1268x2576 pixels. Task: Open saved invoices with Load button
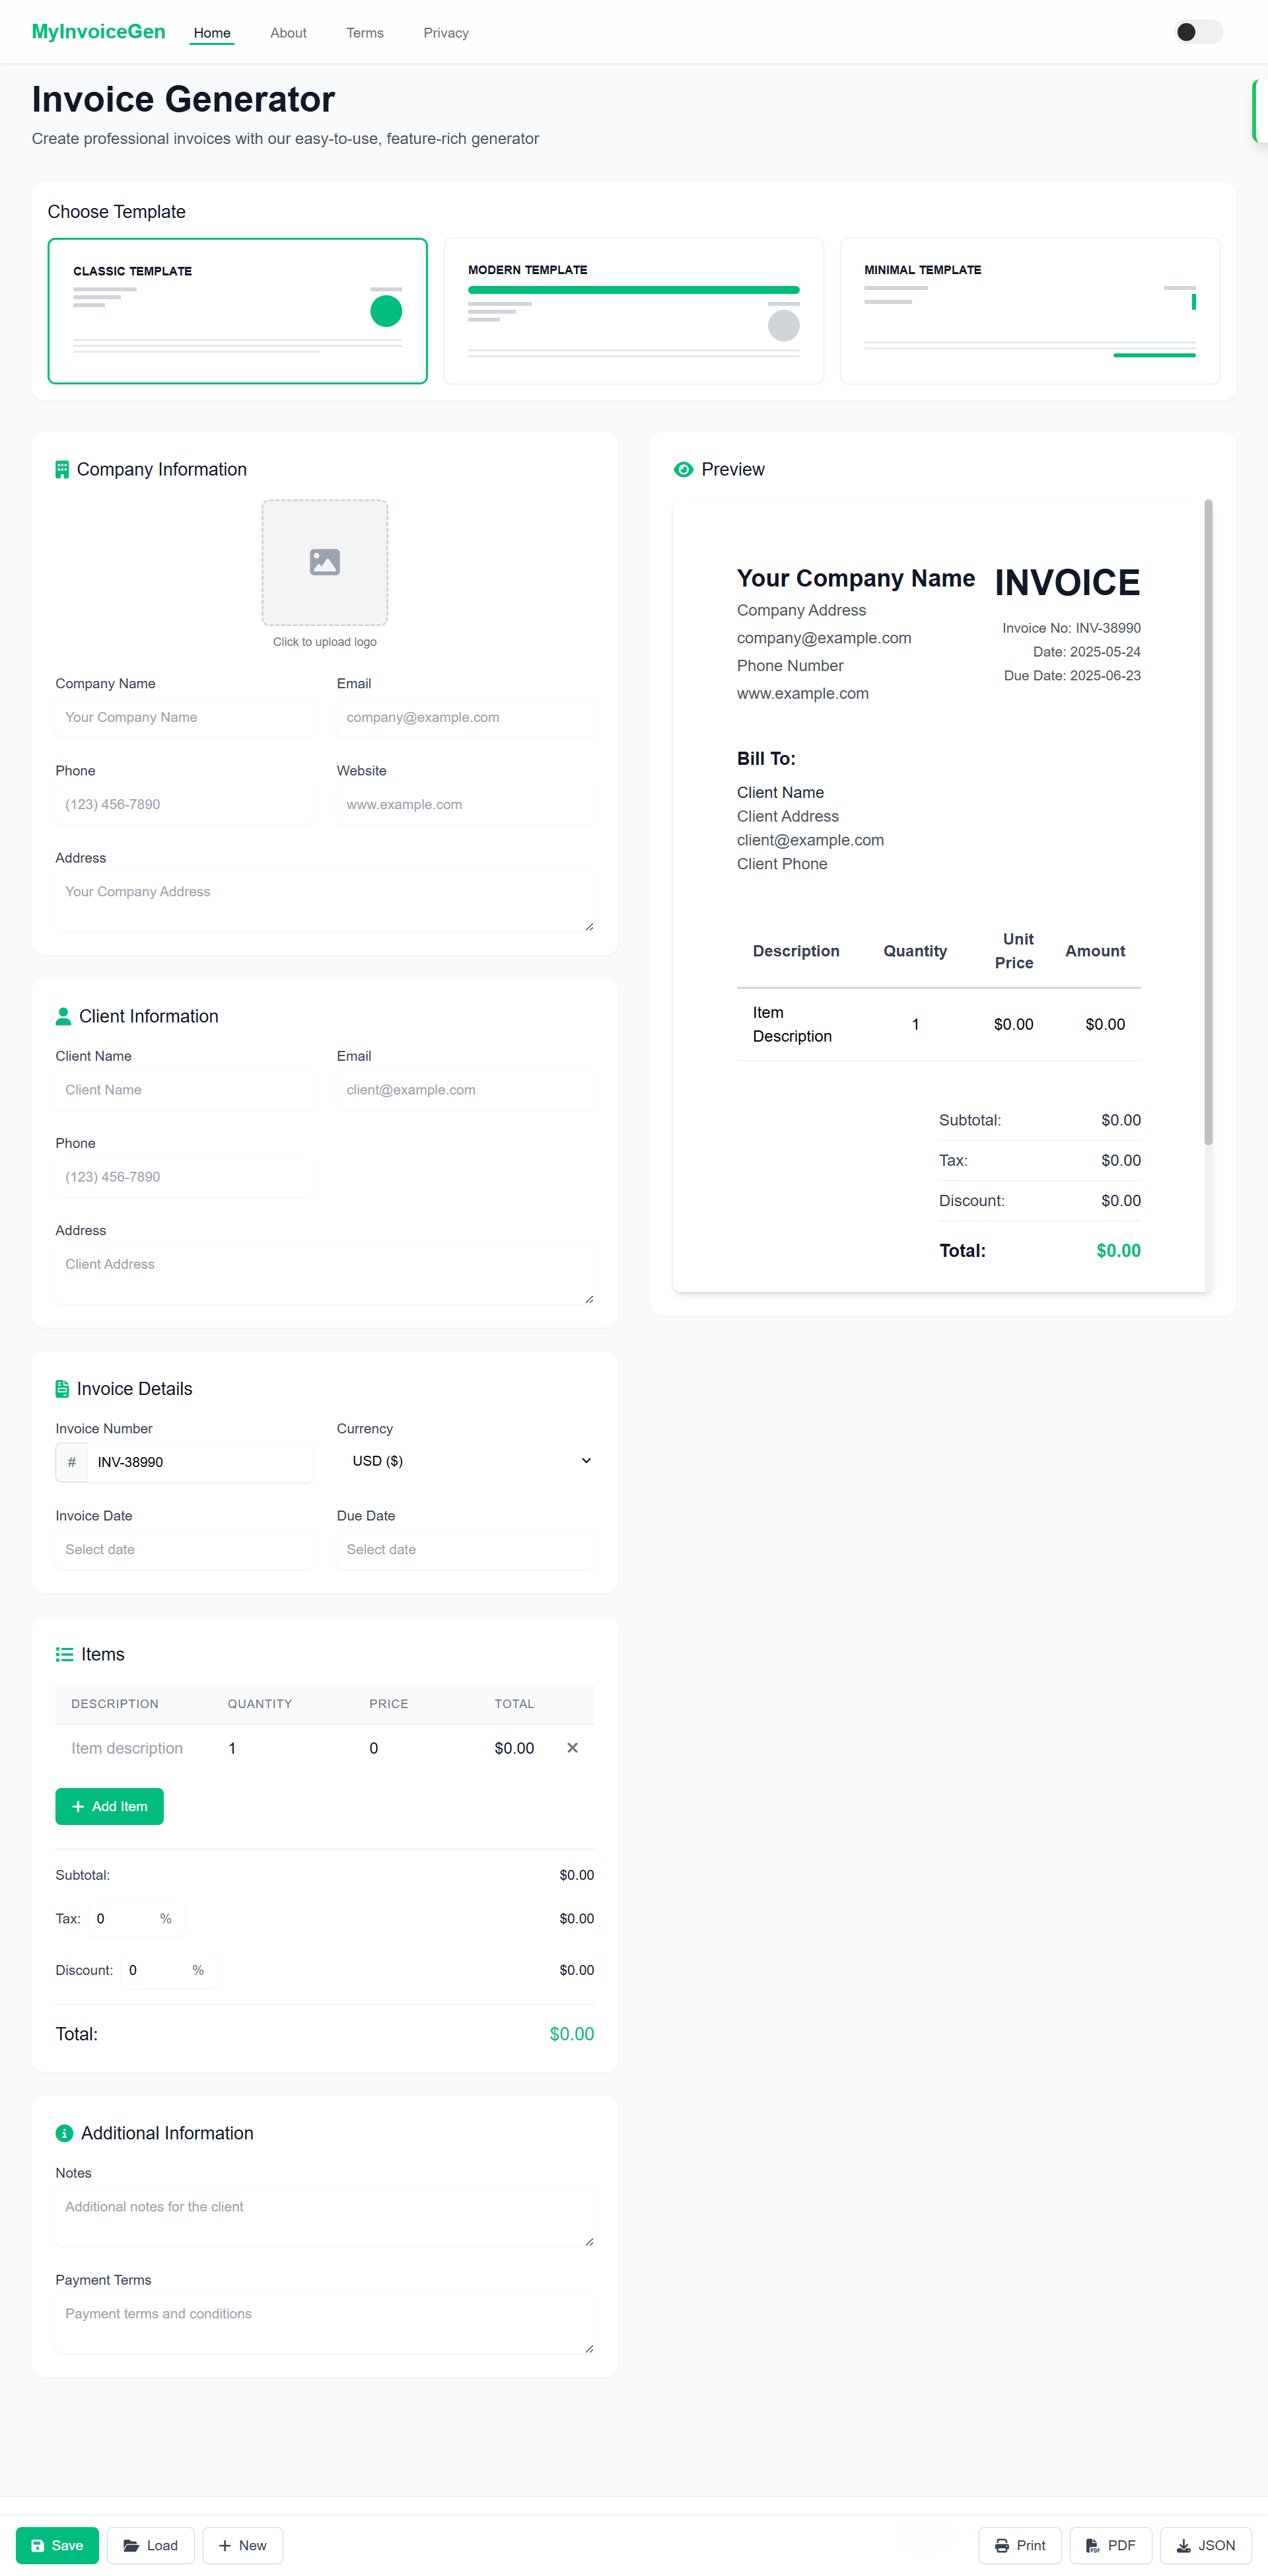click(x=150, y=2545)
